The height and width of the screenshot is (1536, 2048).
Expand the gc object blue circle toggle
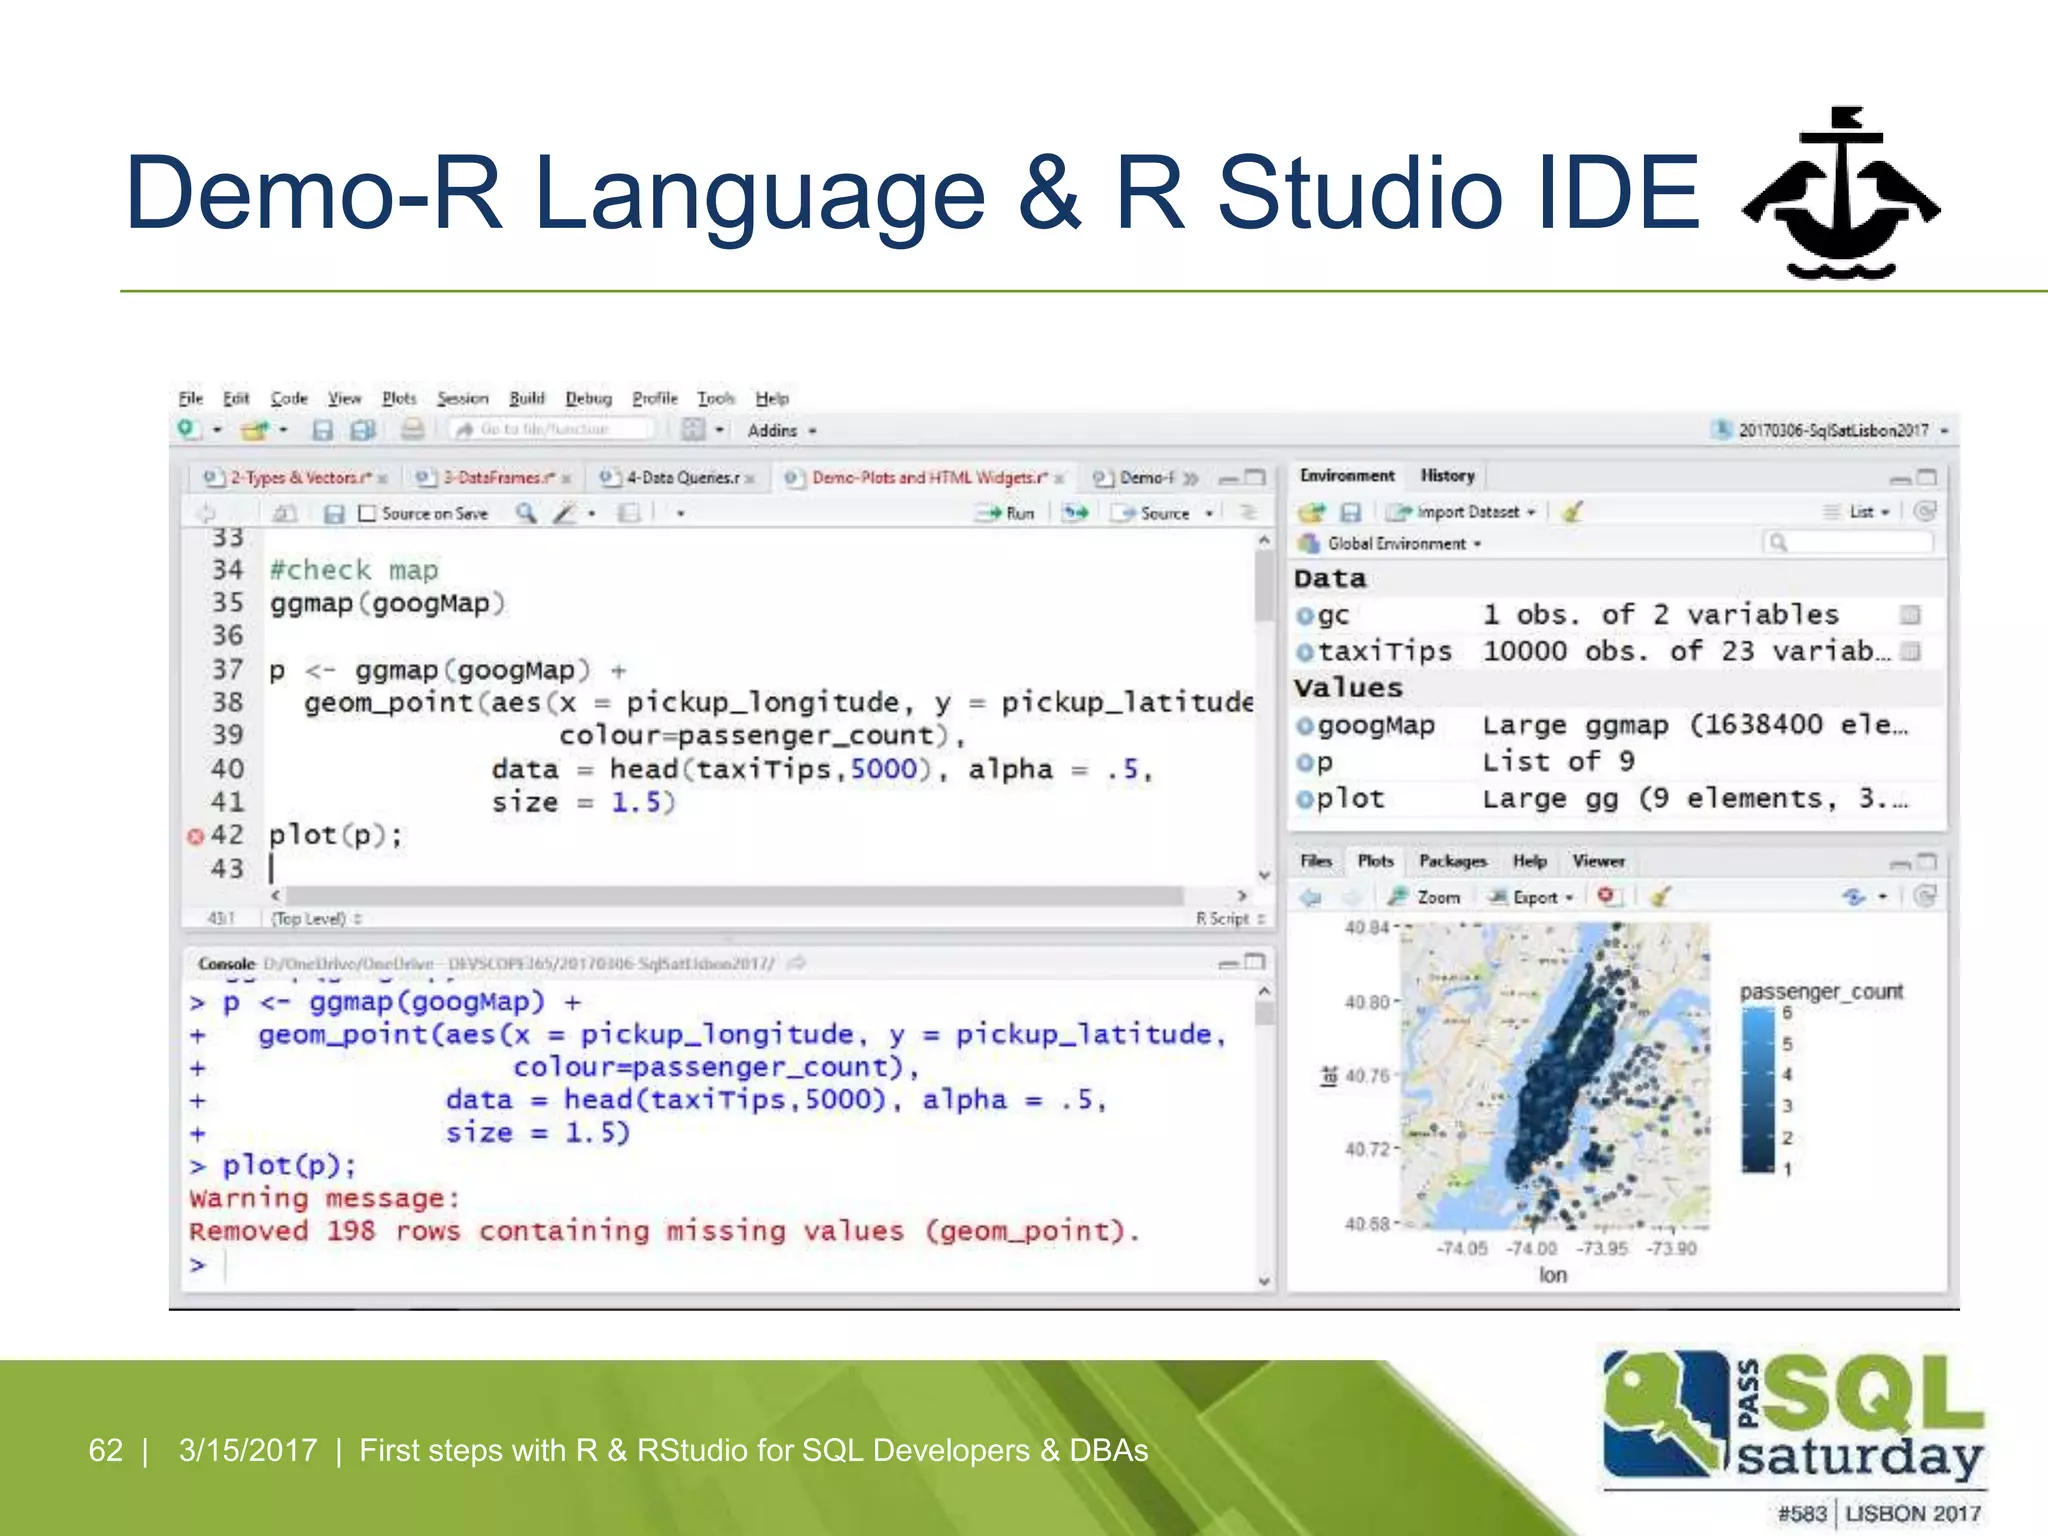coord(1305,616)
